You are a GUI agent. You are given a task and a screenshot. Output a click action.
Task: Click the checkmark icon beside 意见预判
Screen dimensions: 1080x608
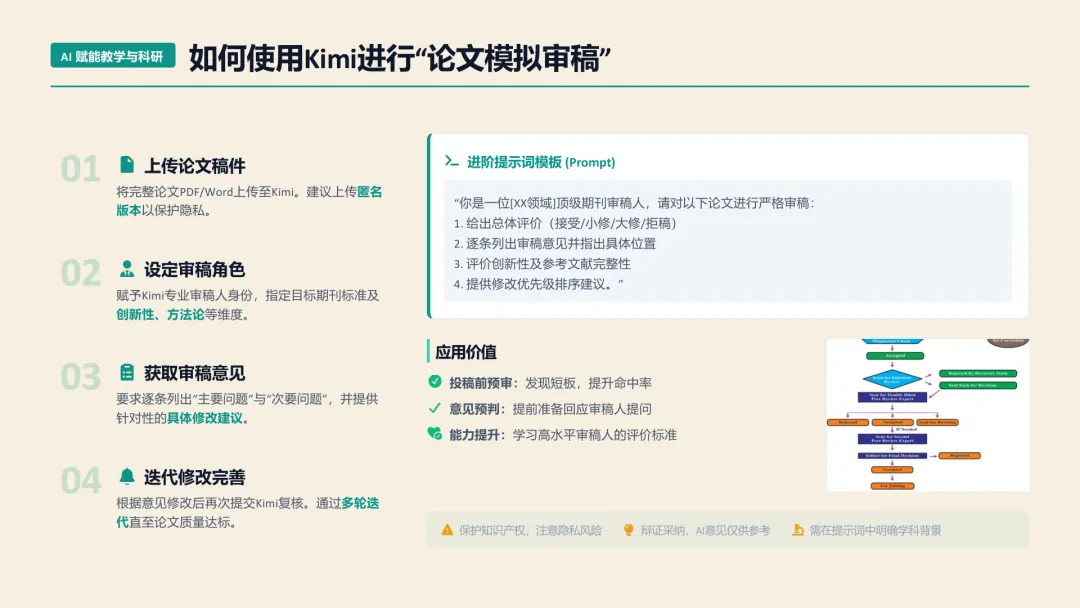[435, 408]
